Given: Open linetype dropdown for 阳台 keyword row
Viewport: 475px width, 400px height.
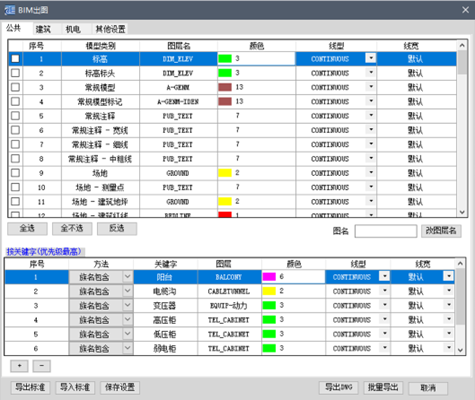Looking at the screenshot, I should pyautogui.click(x=385, y=276).
